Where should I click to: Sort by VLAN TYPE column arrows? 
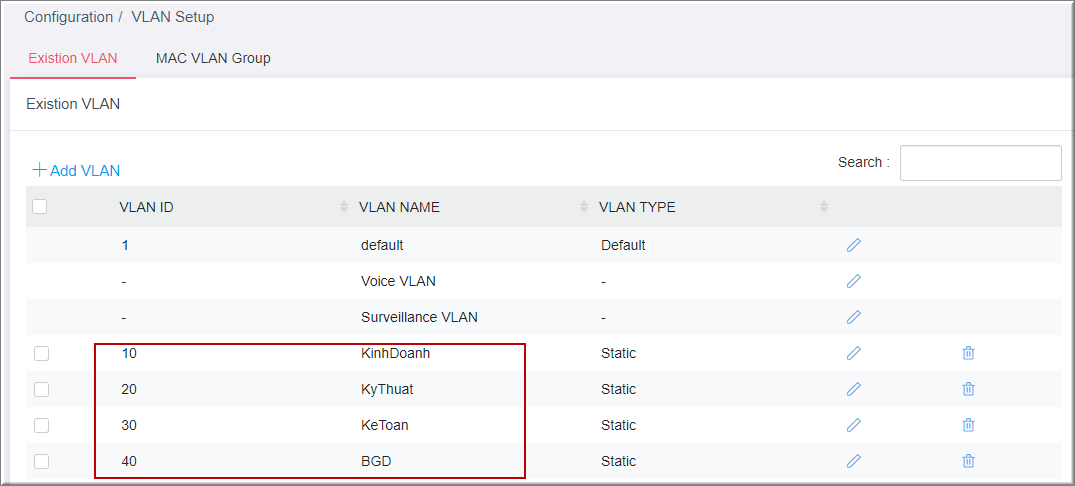[x=824, y=207]
